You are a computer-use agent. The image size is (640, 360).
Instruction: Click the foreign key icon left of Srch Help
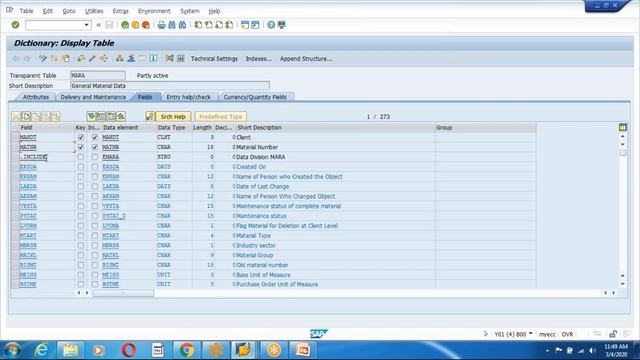click(150, 116)
